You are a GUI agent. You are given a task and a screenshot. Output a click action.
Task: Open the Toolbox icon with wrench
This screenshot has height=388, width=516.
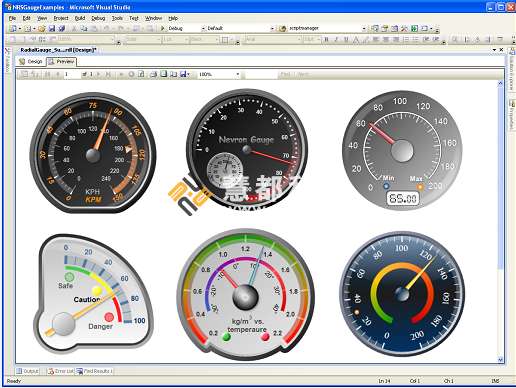pyautogui.click(x=404, y=28)
